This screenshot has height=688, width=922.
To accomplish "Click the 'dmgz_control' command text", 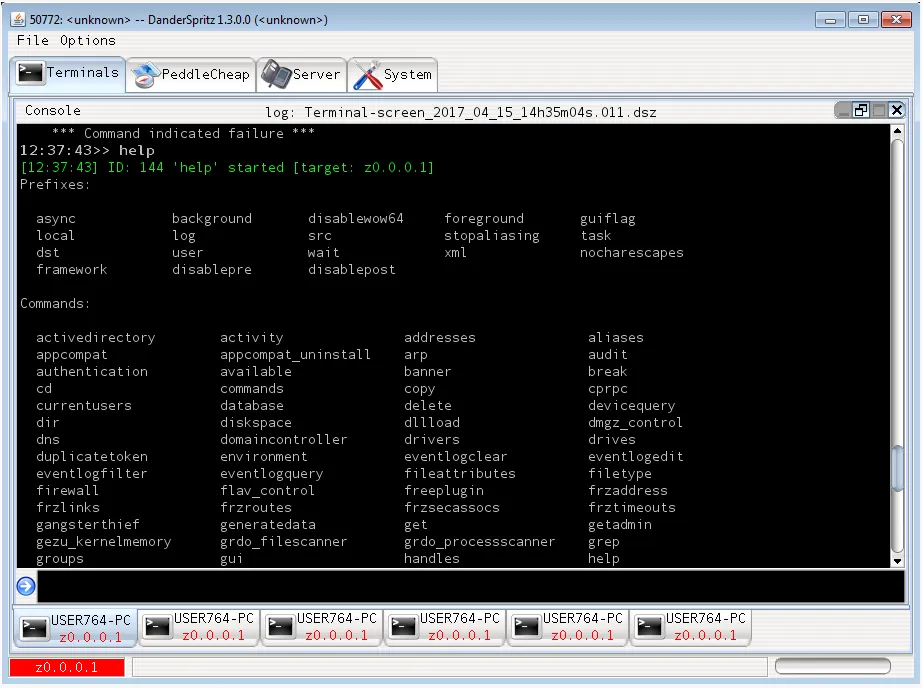I will [x=635, y=423].
